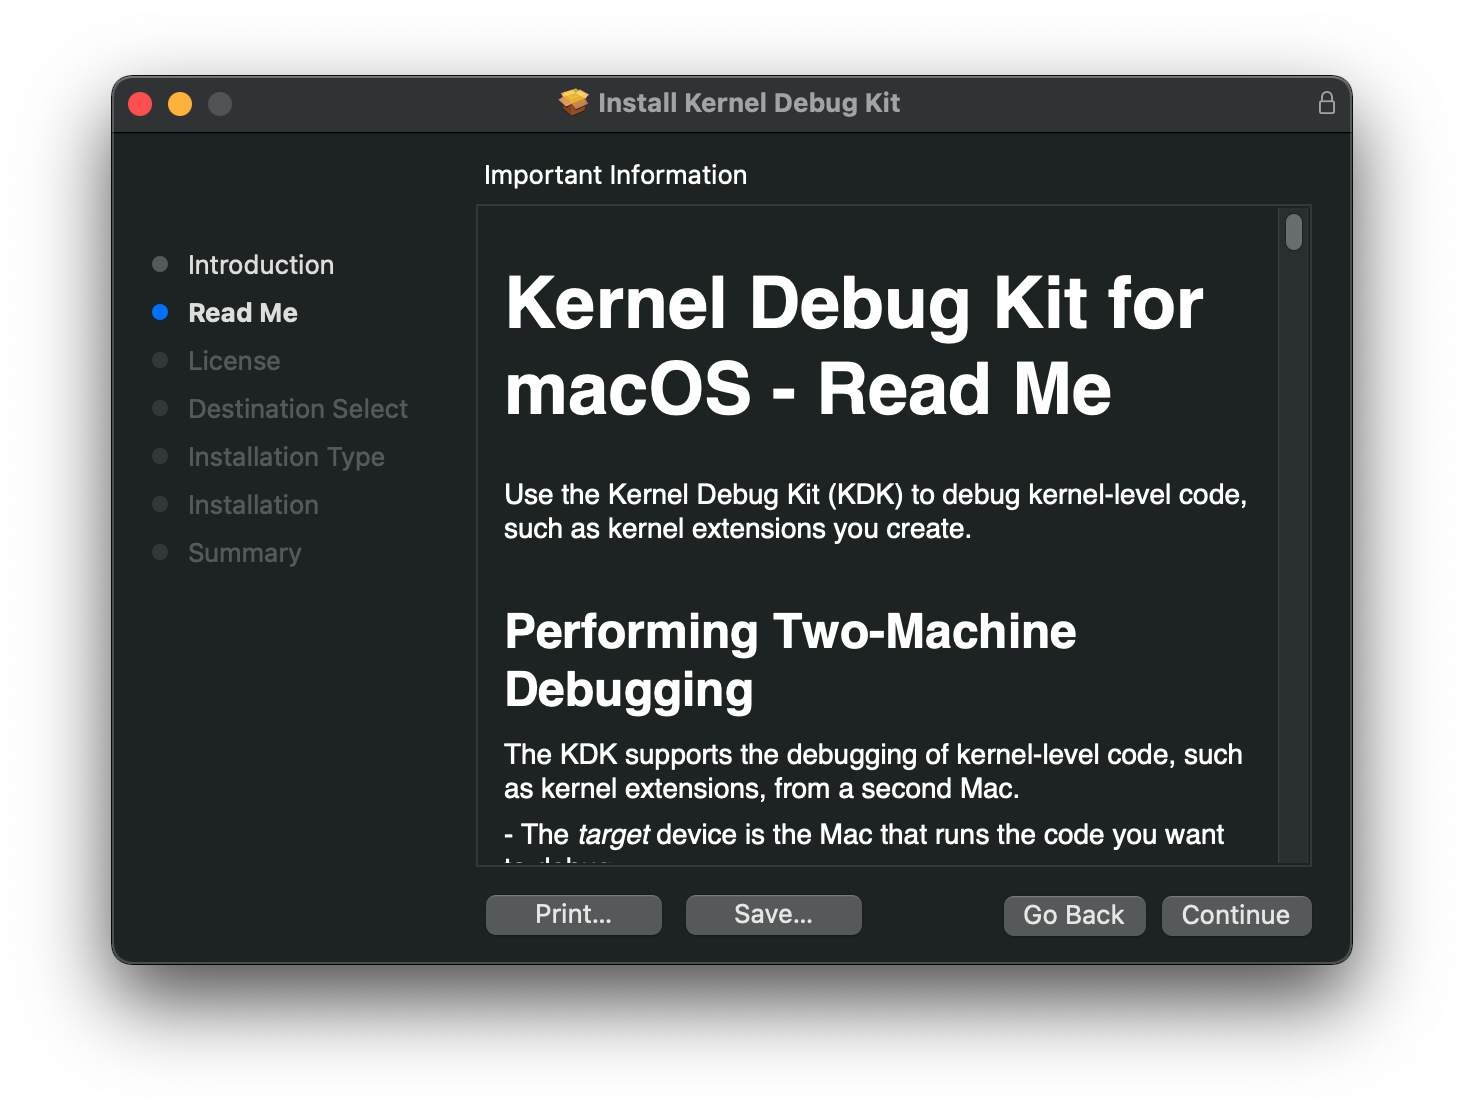The width and height of the screenshot is (1464, 1112).
Task: Click the 'Install Kernel Debug Kit' window title
Action: 748,103
